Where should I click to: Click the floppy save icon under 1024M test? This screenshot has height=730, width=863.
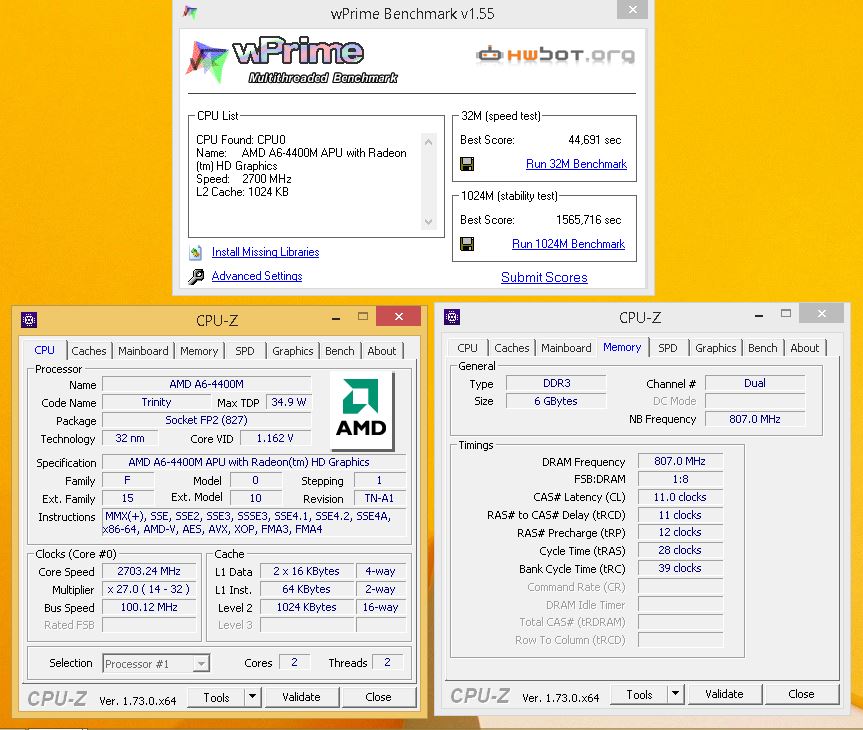pyautogui.click(x=467, y=244)
